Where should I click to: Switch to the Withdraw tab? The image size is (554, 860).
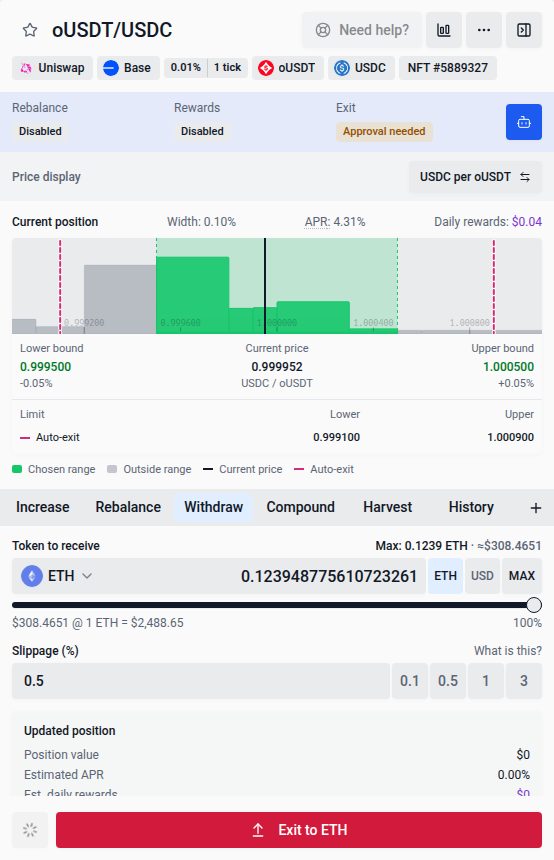tap(213, 507)
